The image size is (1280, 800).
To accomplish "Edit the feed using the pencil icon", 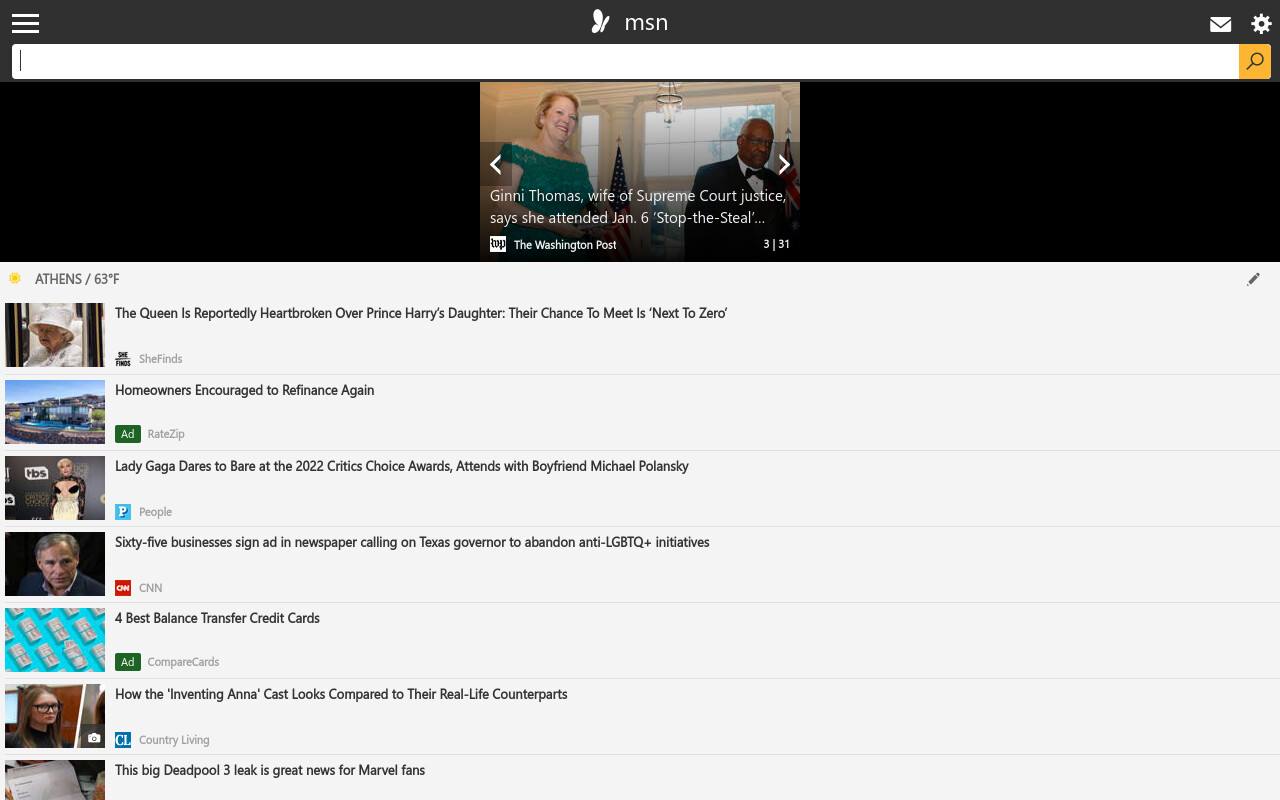I will click(1253, 279).
